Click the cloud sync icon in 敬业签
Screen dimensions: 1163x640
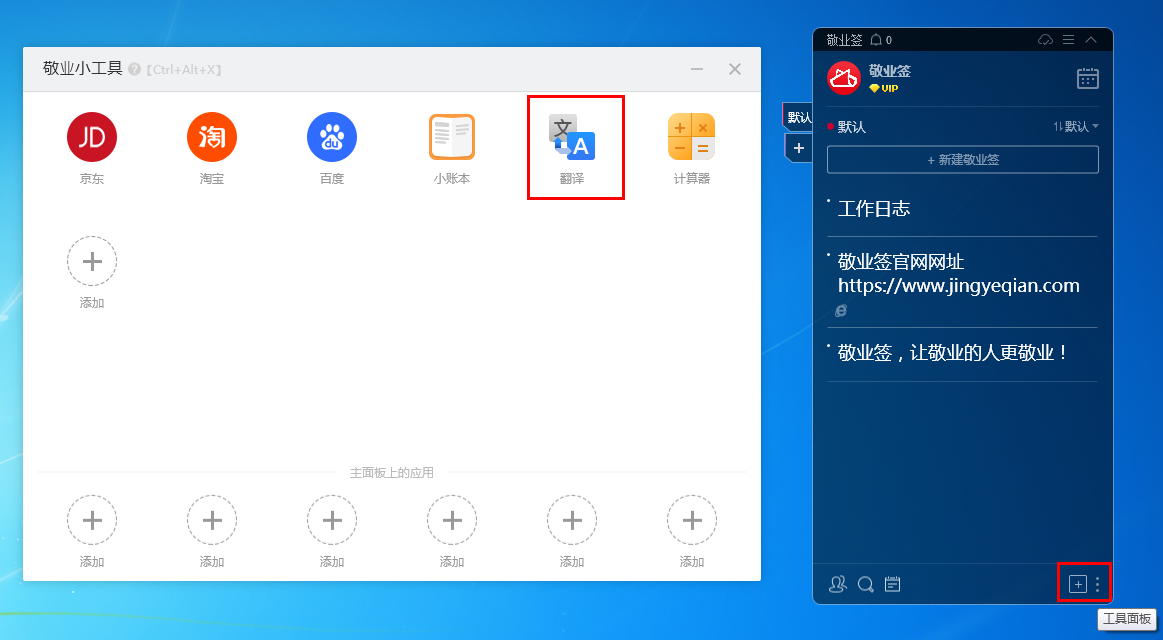[x=1045, y=40]
